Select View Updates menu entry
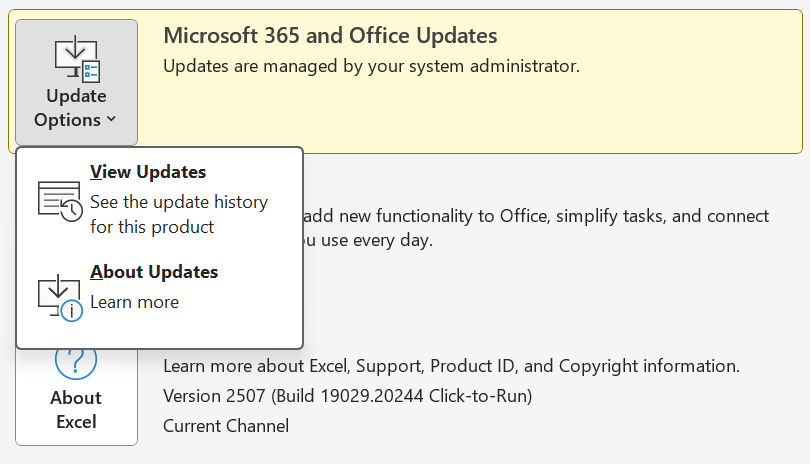 [x=160, y=199]
